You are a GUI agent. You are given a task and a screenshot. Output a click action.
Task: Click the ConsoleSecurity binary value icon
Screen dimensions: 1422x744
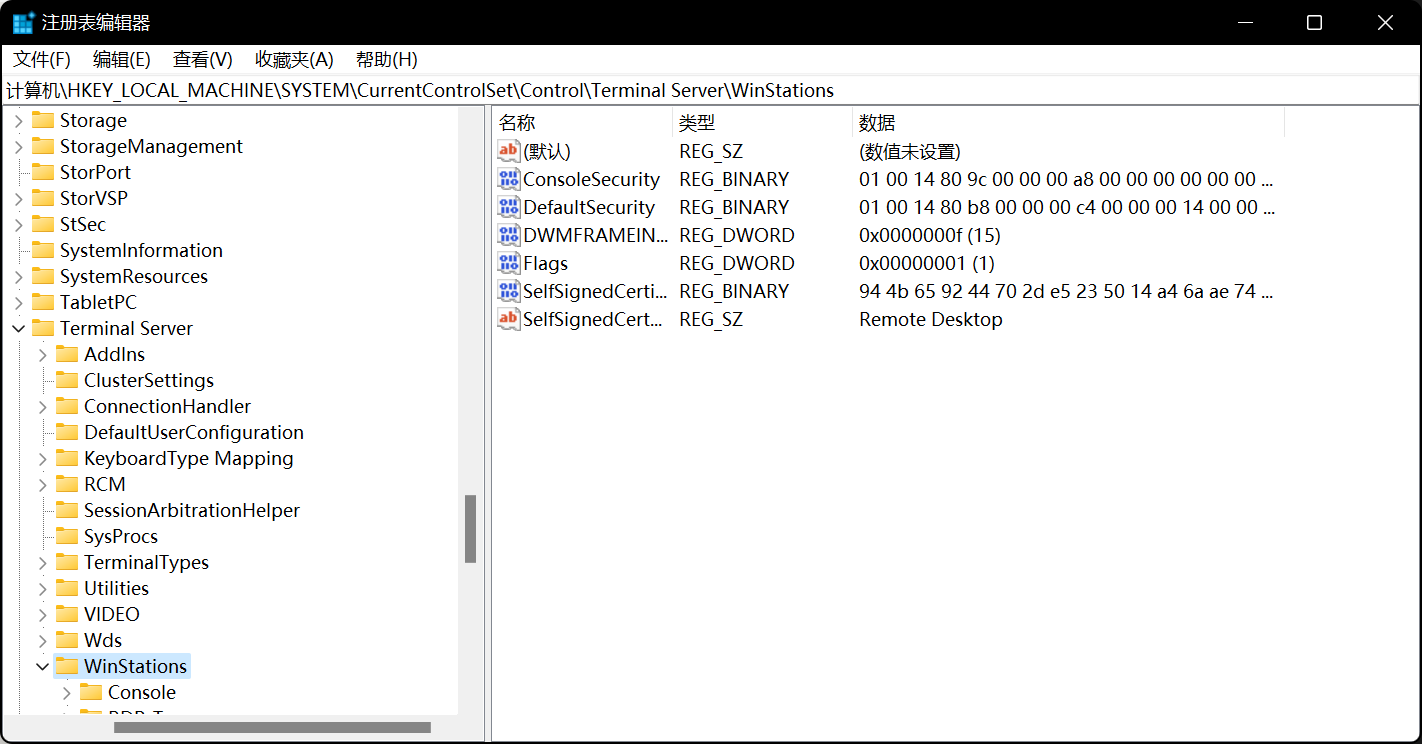pos(509,179)
